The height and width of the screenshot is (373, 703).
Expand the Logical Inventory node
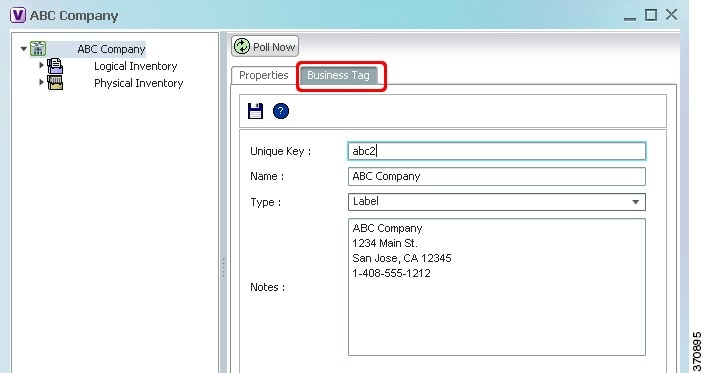click(x=41, y=65)
